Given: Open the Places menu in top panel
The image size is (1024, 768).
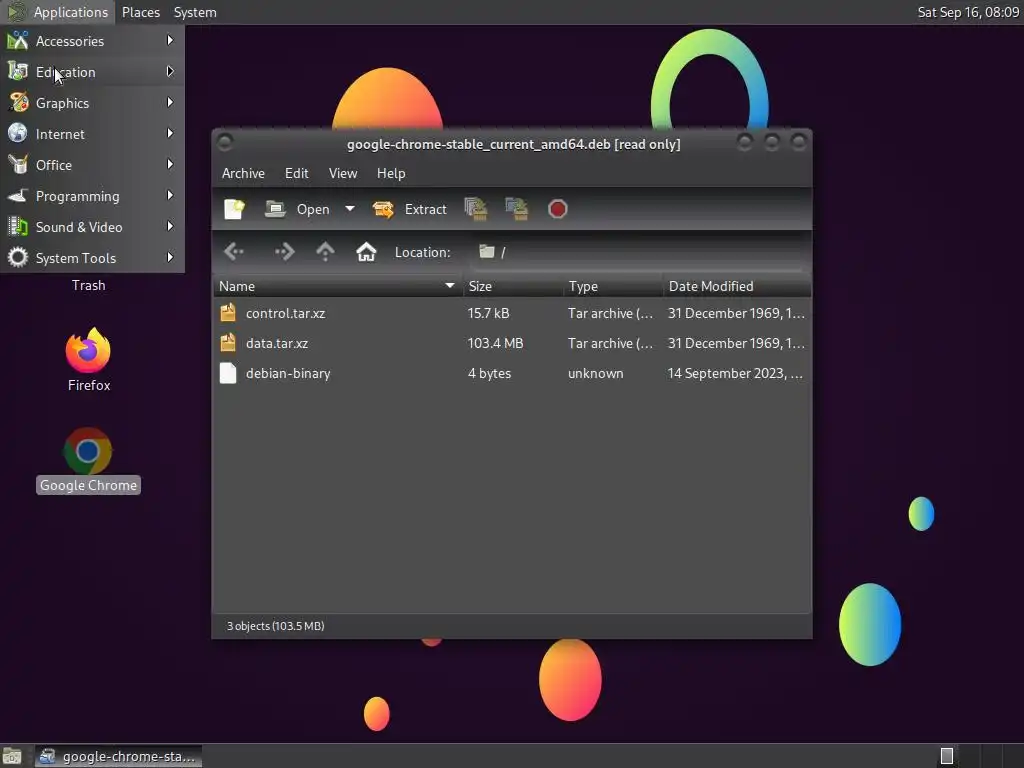Looking at the screenshot, I should pos(140,12).
